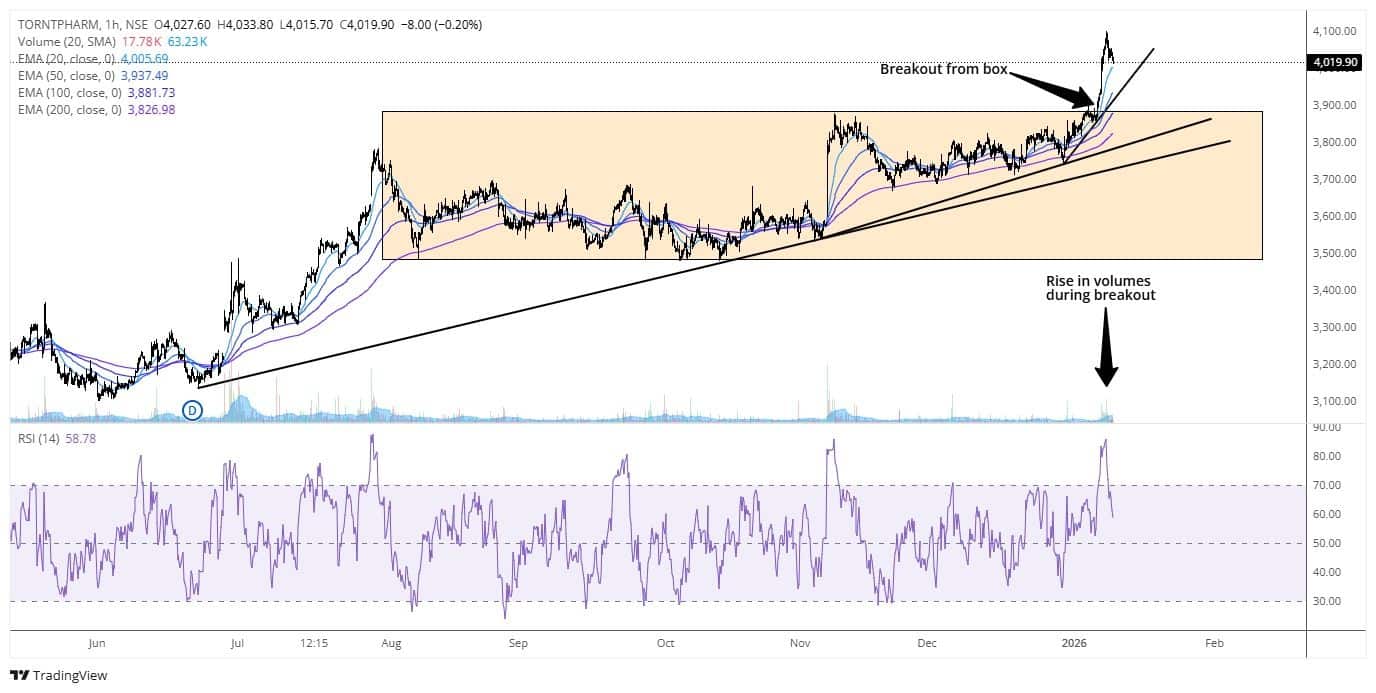Click the Nov label on time axis

coord(801,644)
